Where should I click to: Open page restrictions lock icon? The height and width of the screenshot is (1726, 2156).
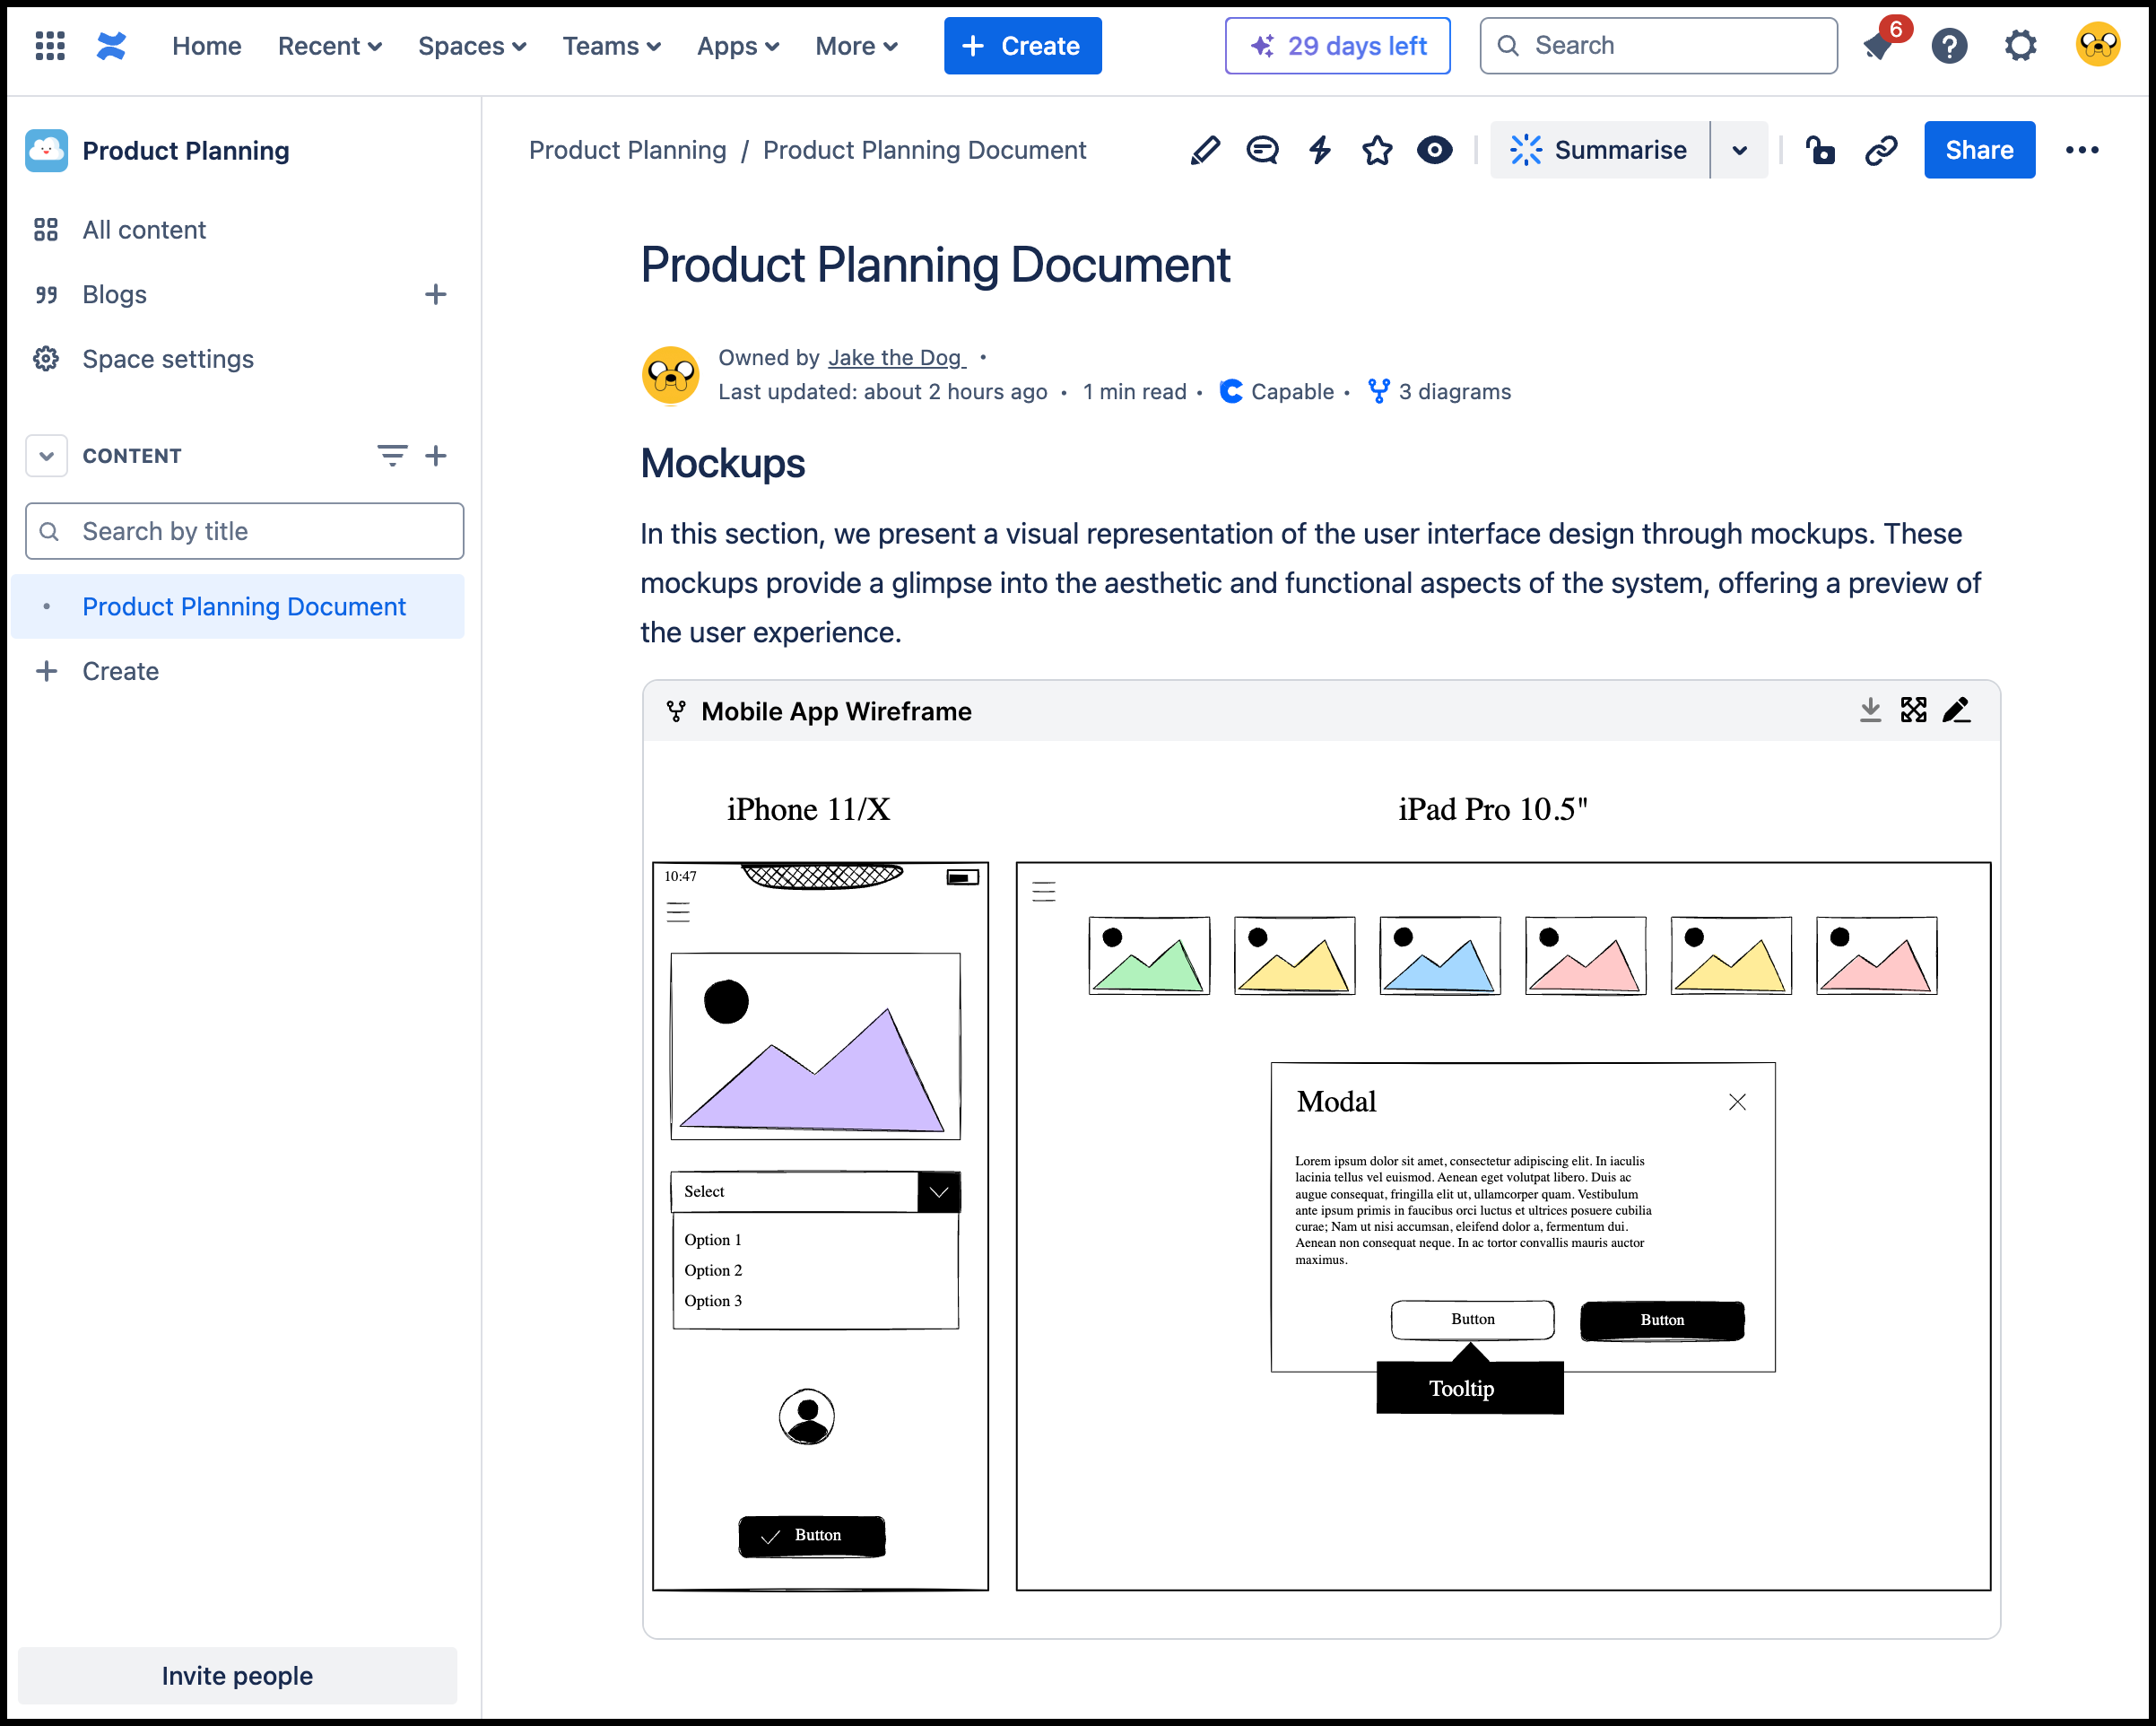[1820, 150]
